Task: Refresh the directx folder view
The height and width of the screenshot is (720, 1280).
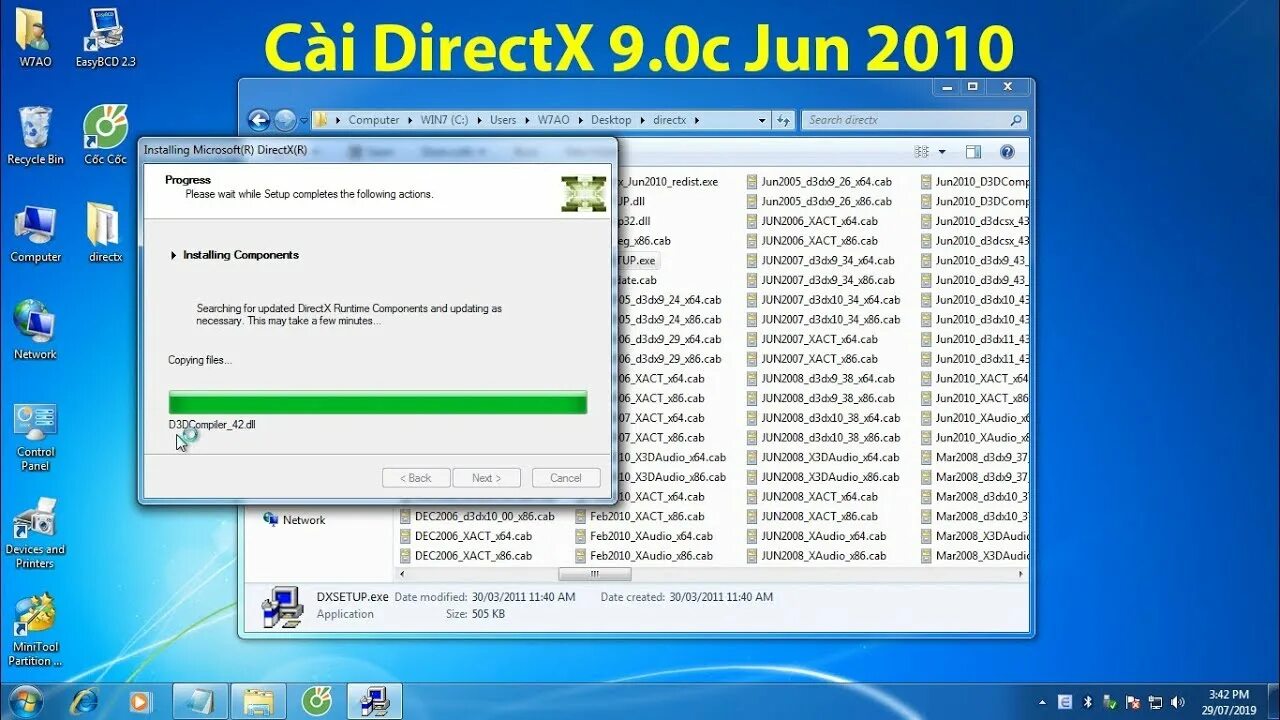Action: pos(783,120)
